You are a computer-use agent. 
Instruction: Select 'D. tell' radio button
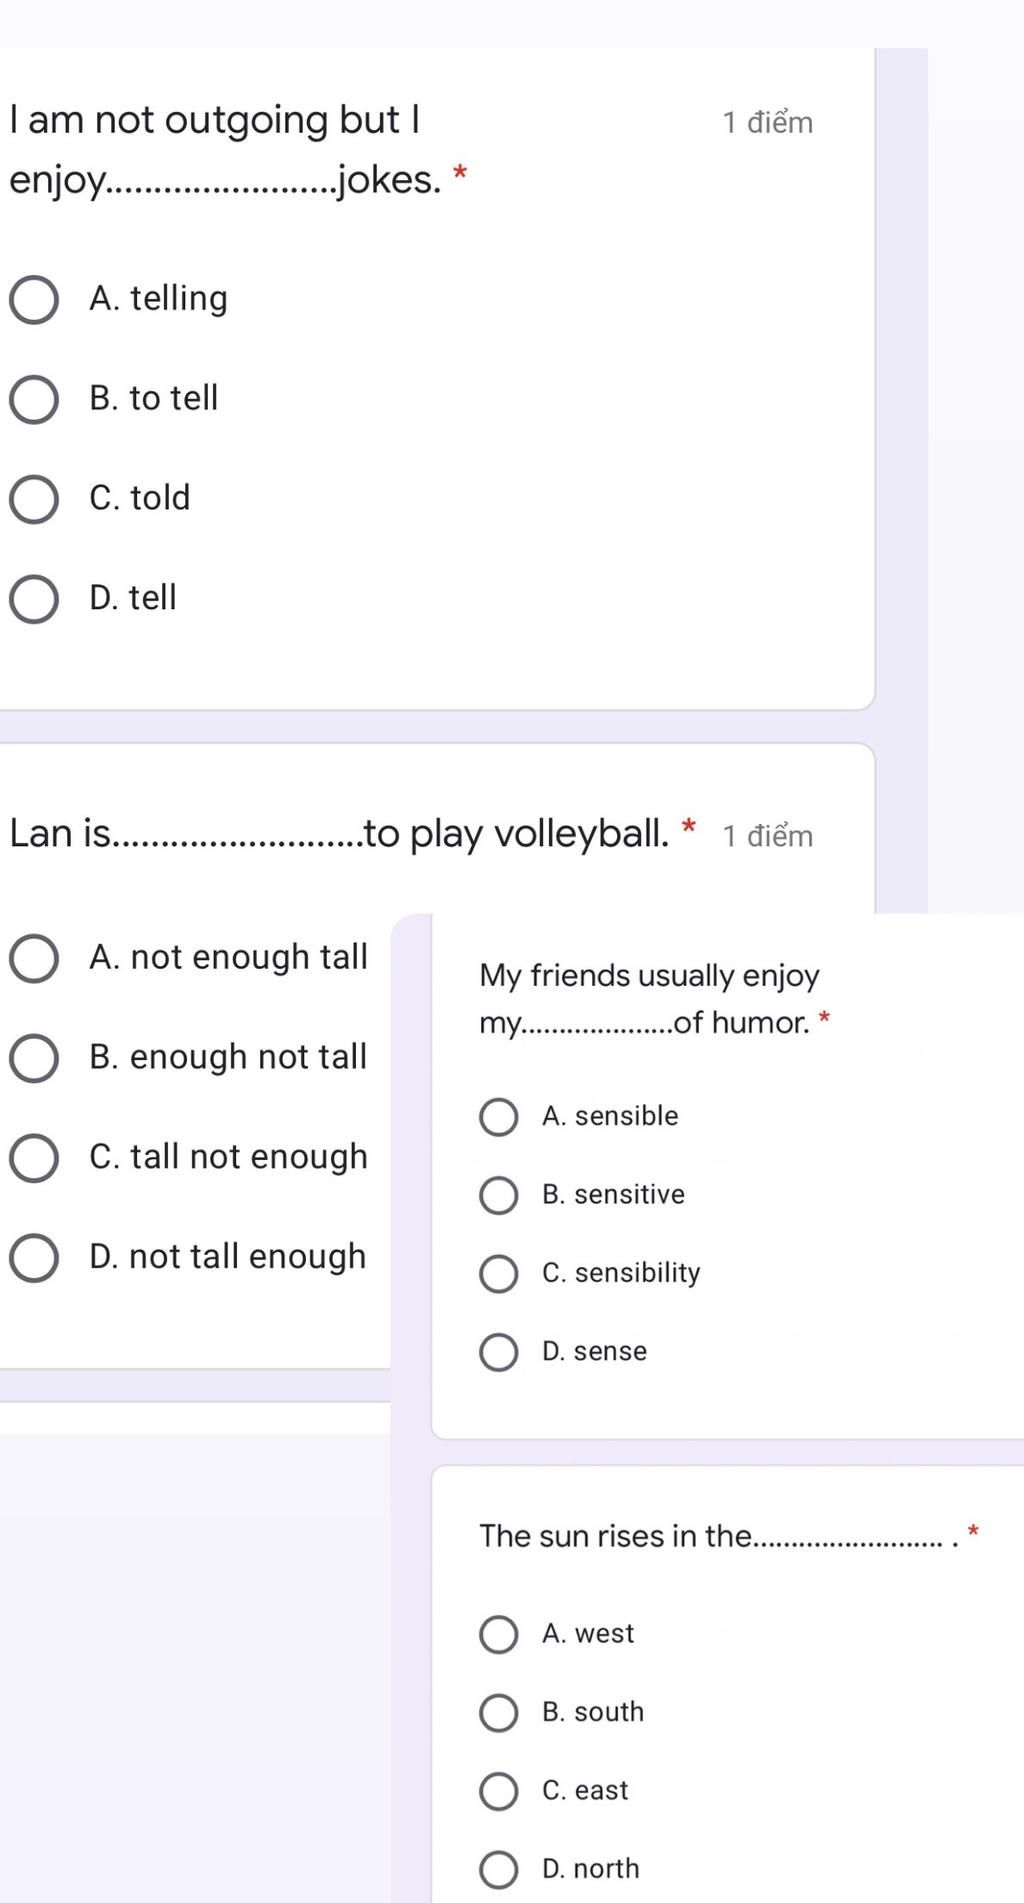coord(34,599)
